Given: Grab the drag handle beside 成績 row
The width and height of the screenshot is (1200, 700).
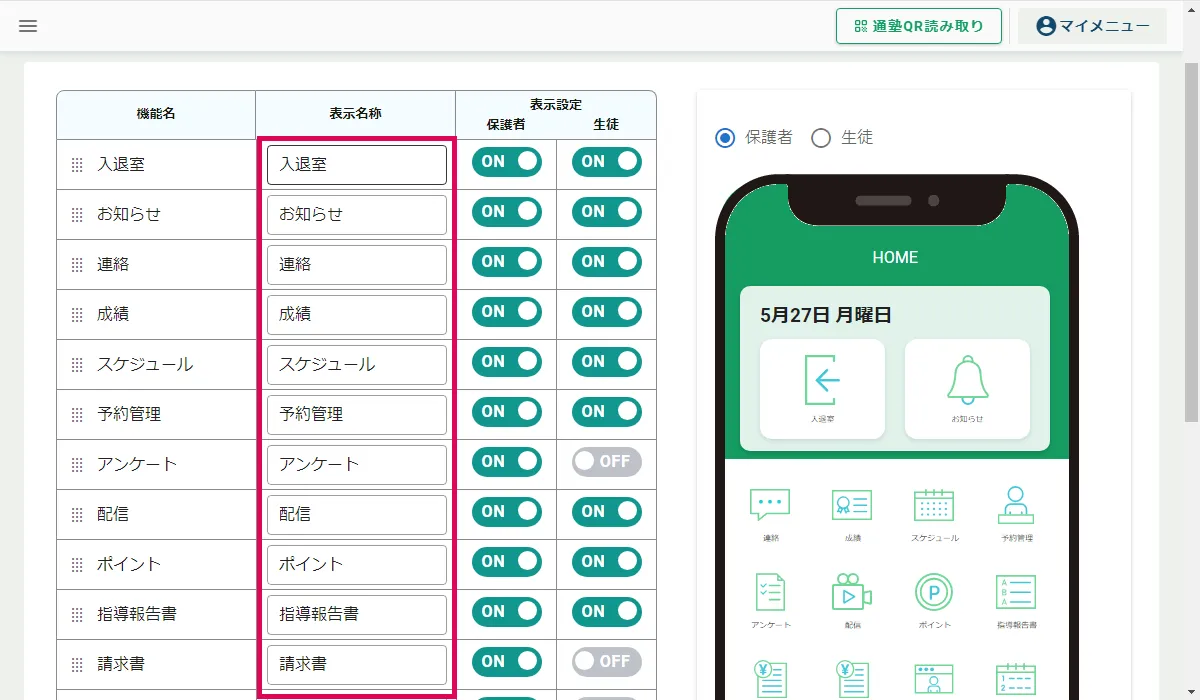Looking at the screenshot, I should (77, 315).
